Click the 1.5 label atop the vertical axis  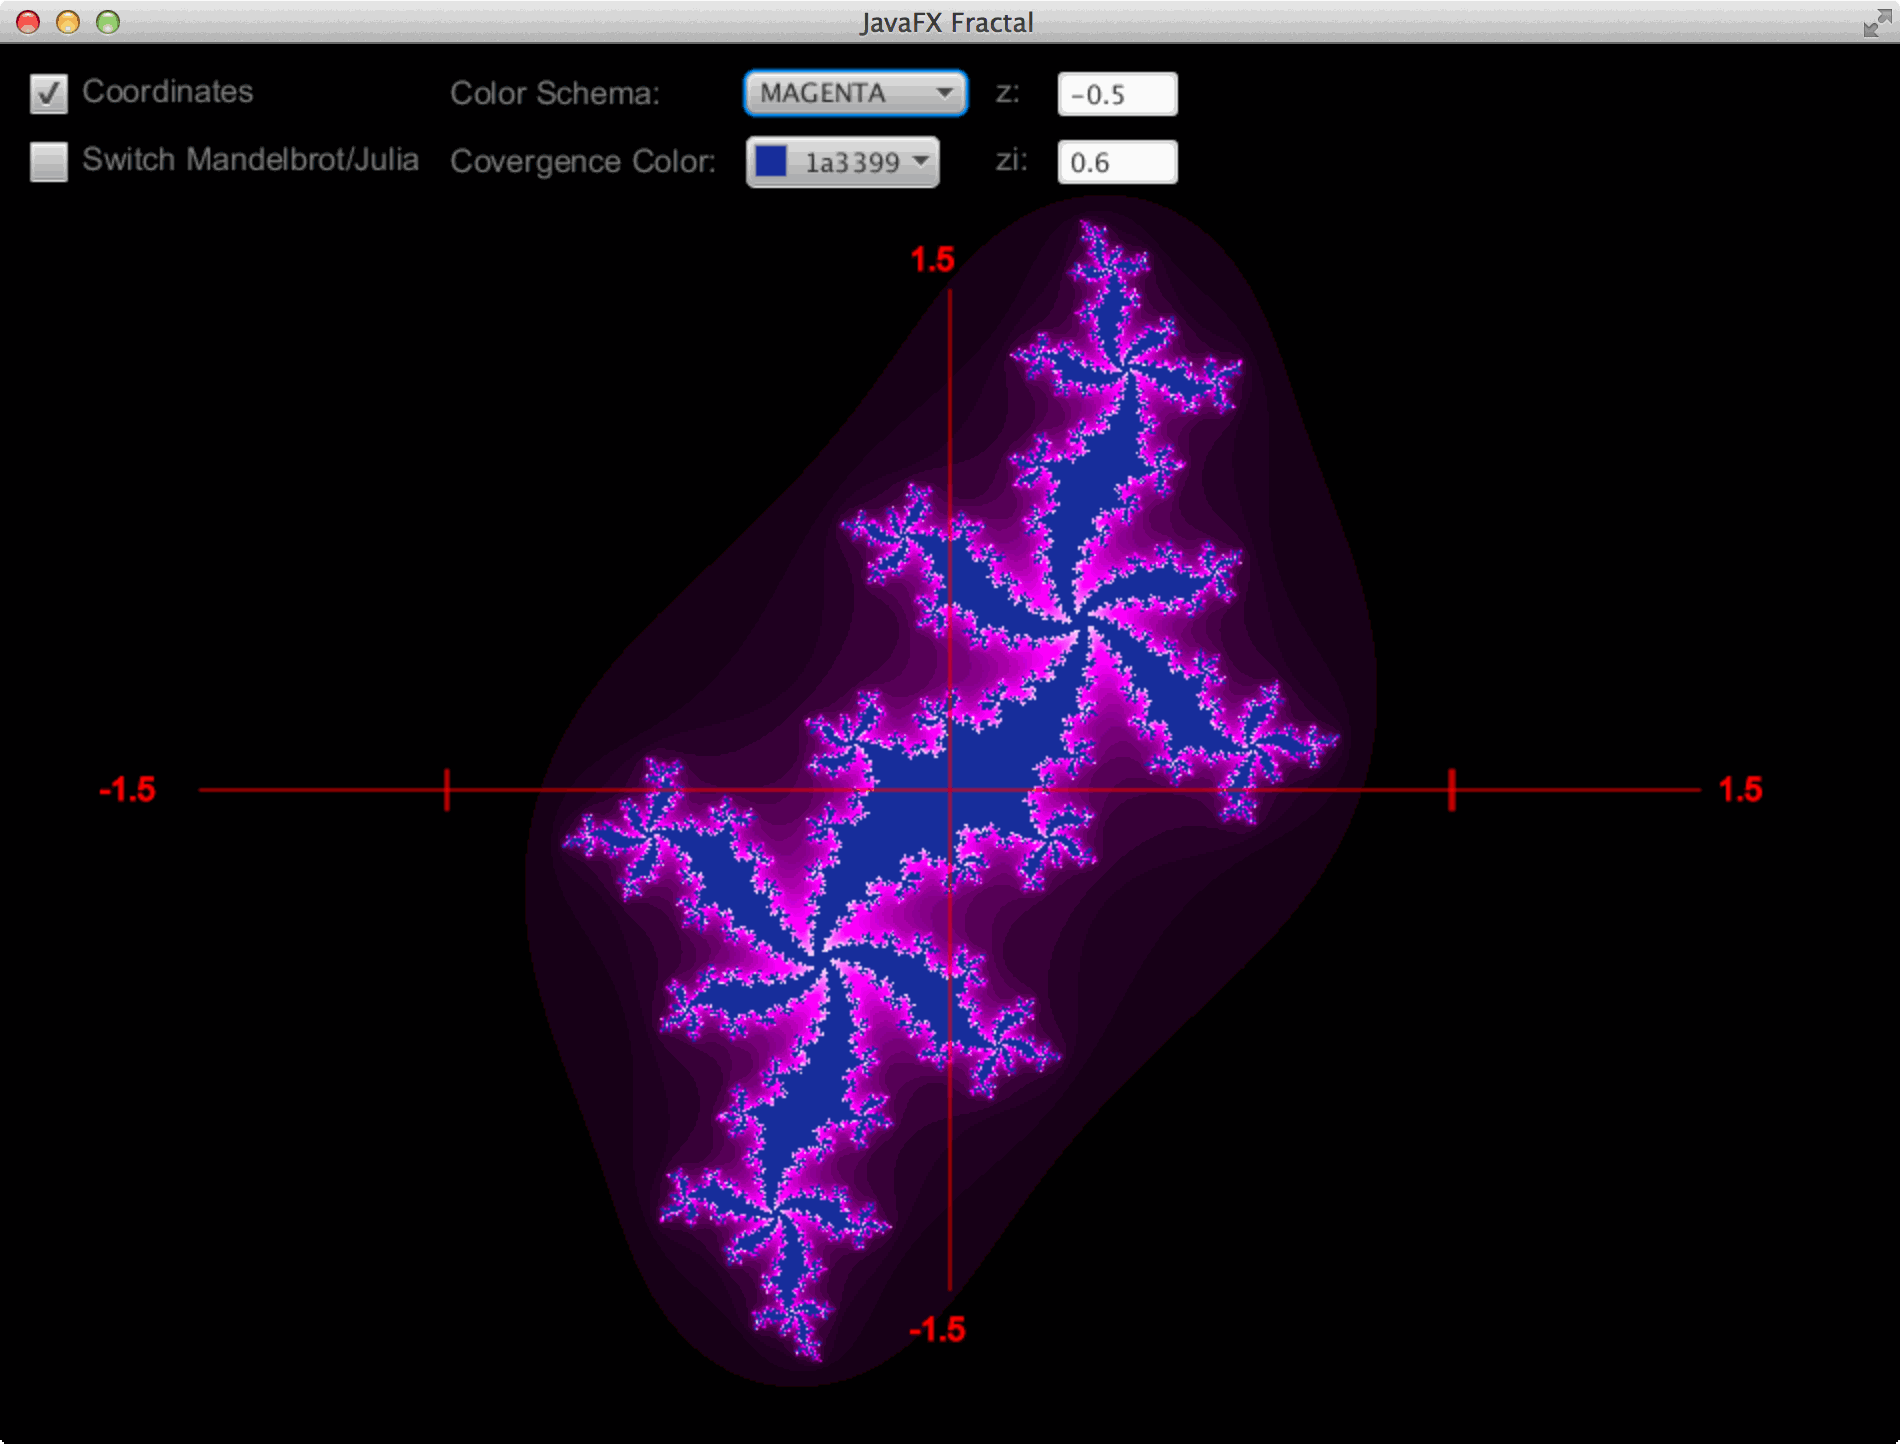932,260
